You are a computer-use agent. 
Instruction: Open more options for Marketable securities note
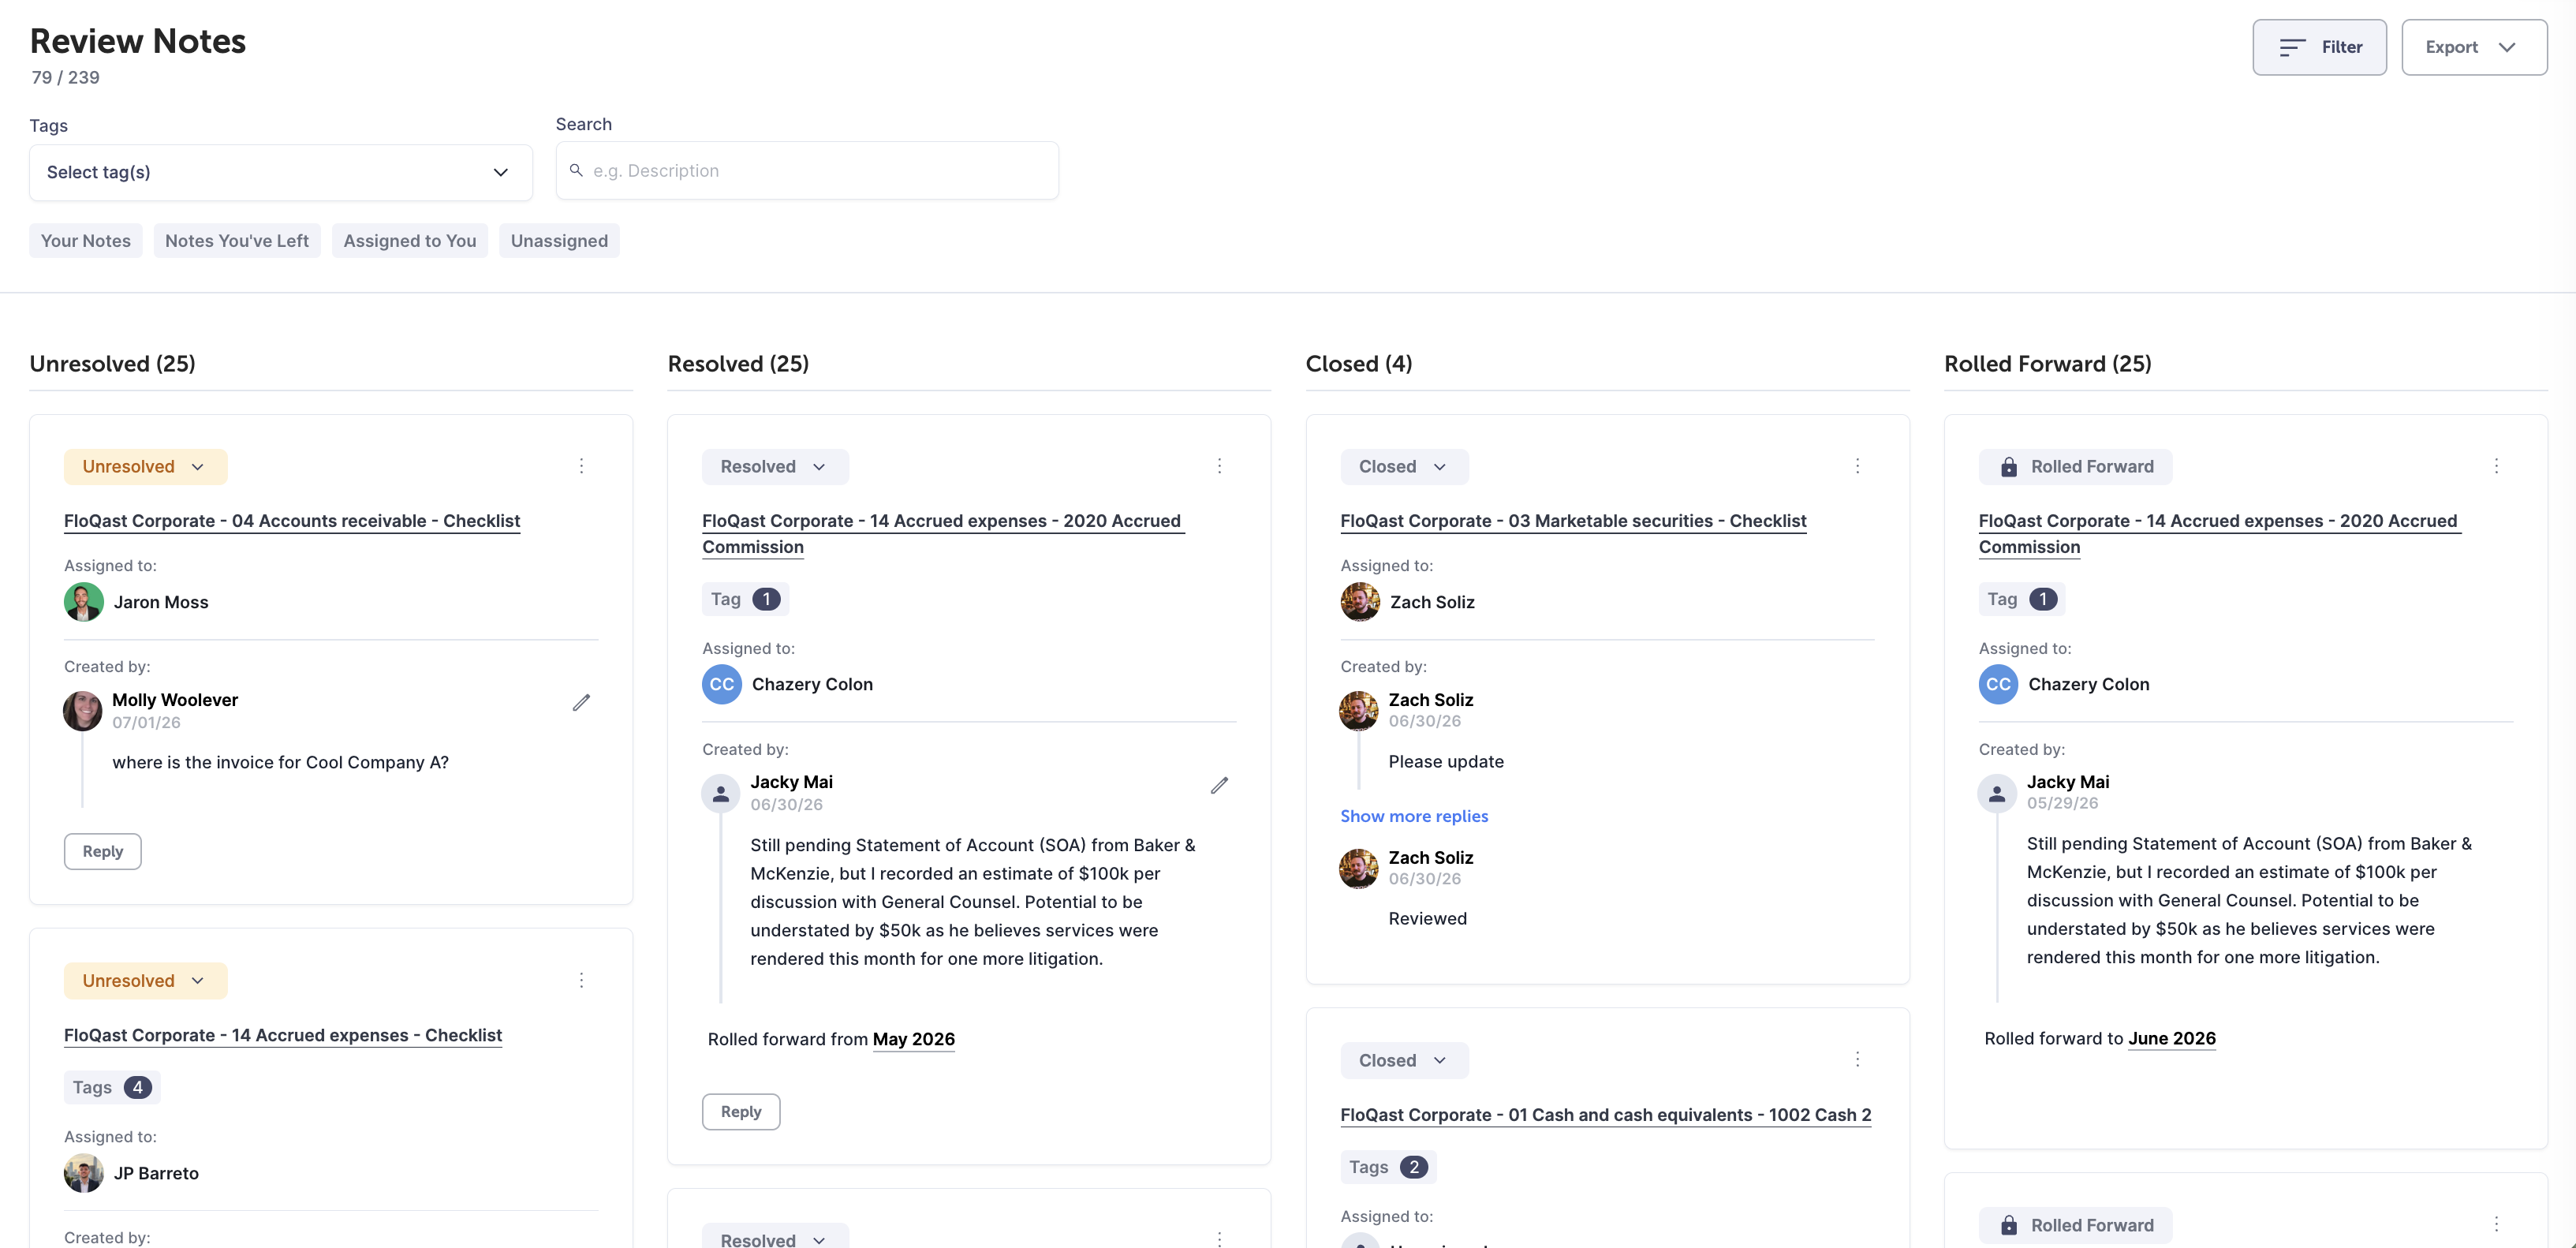coord(1857,466)
